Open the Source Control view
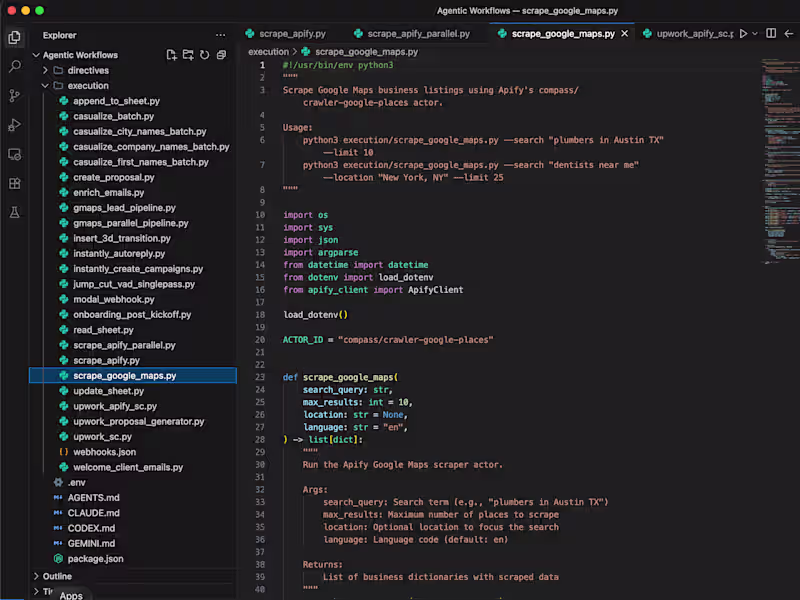The height and width of the screenshot is (600, 800). [15, 95]
